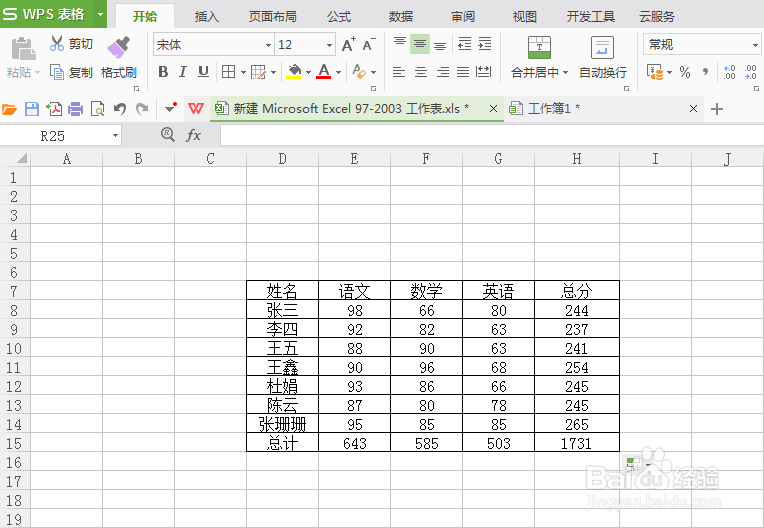Open borders dropdown arrow
Image resolution: width=764 pixels, height=528 pixels.
[x=243, y=73]
